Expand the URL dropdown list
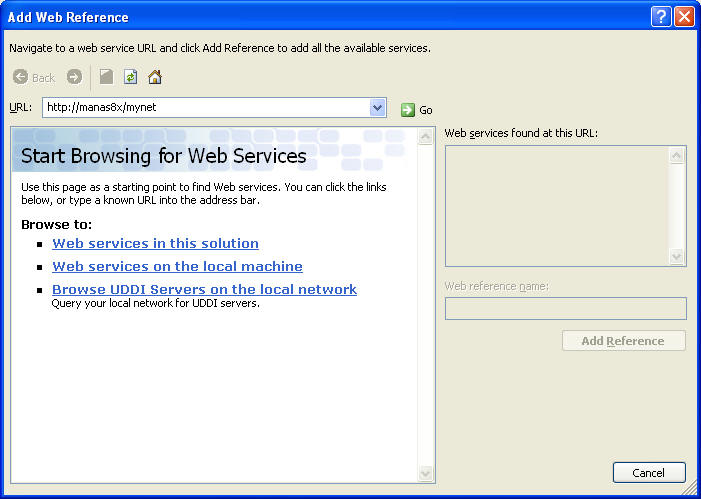This screenshot has height=499, width=701. (x=377, y=108)
